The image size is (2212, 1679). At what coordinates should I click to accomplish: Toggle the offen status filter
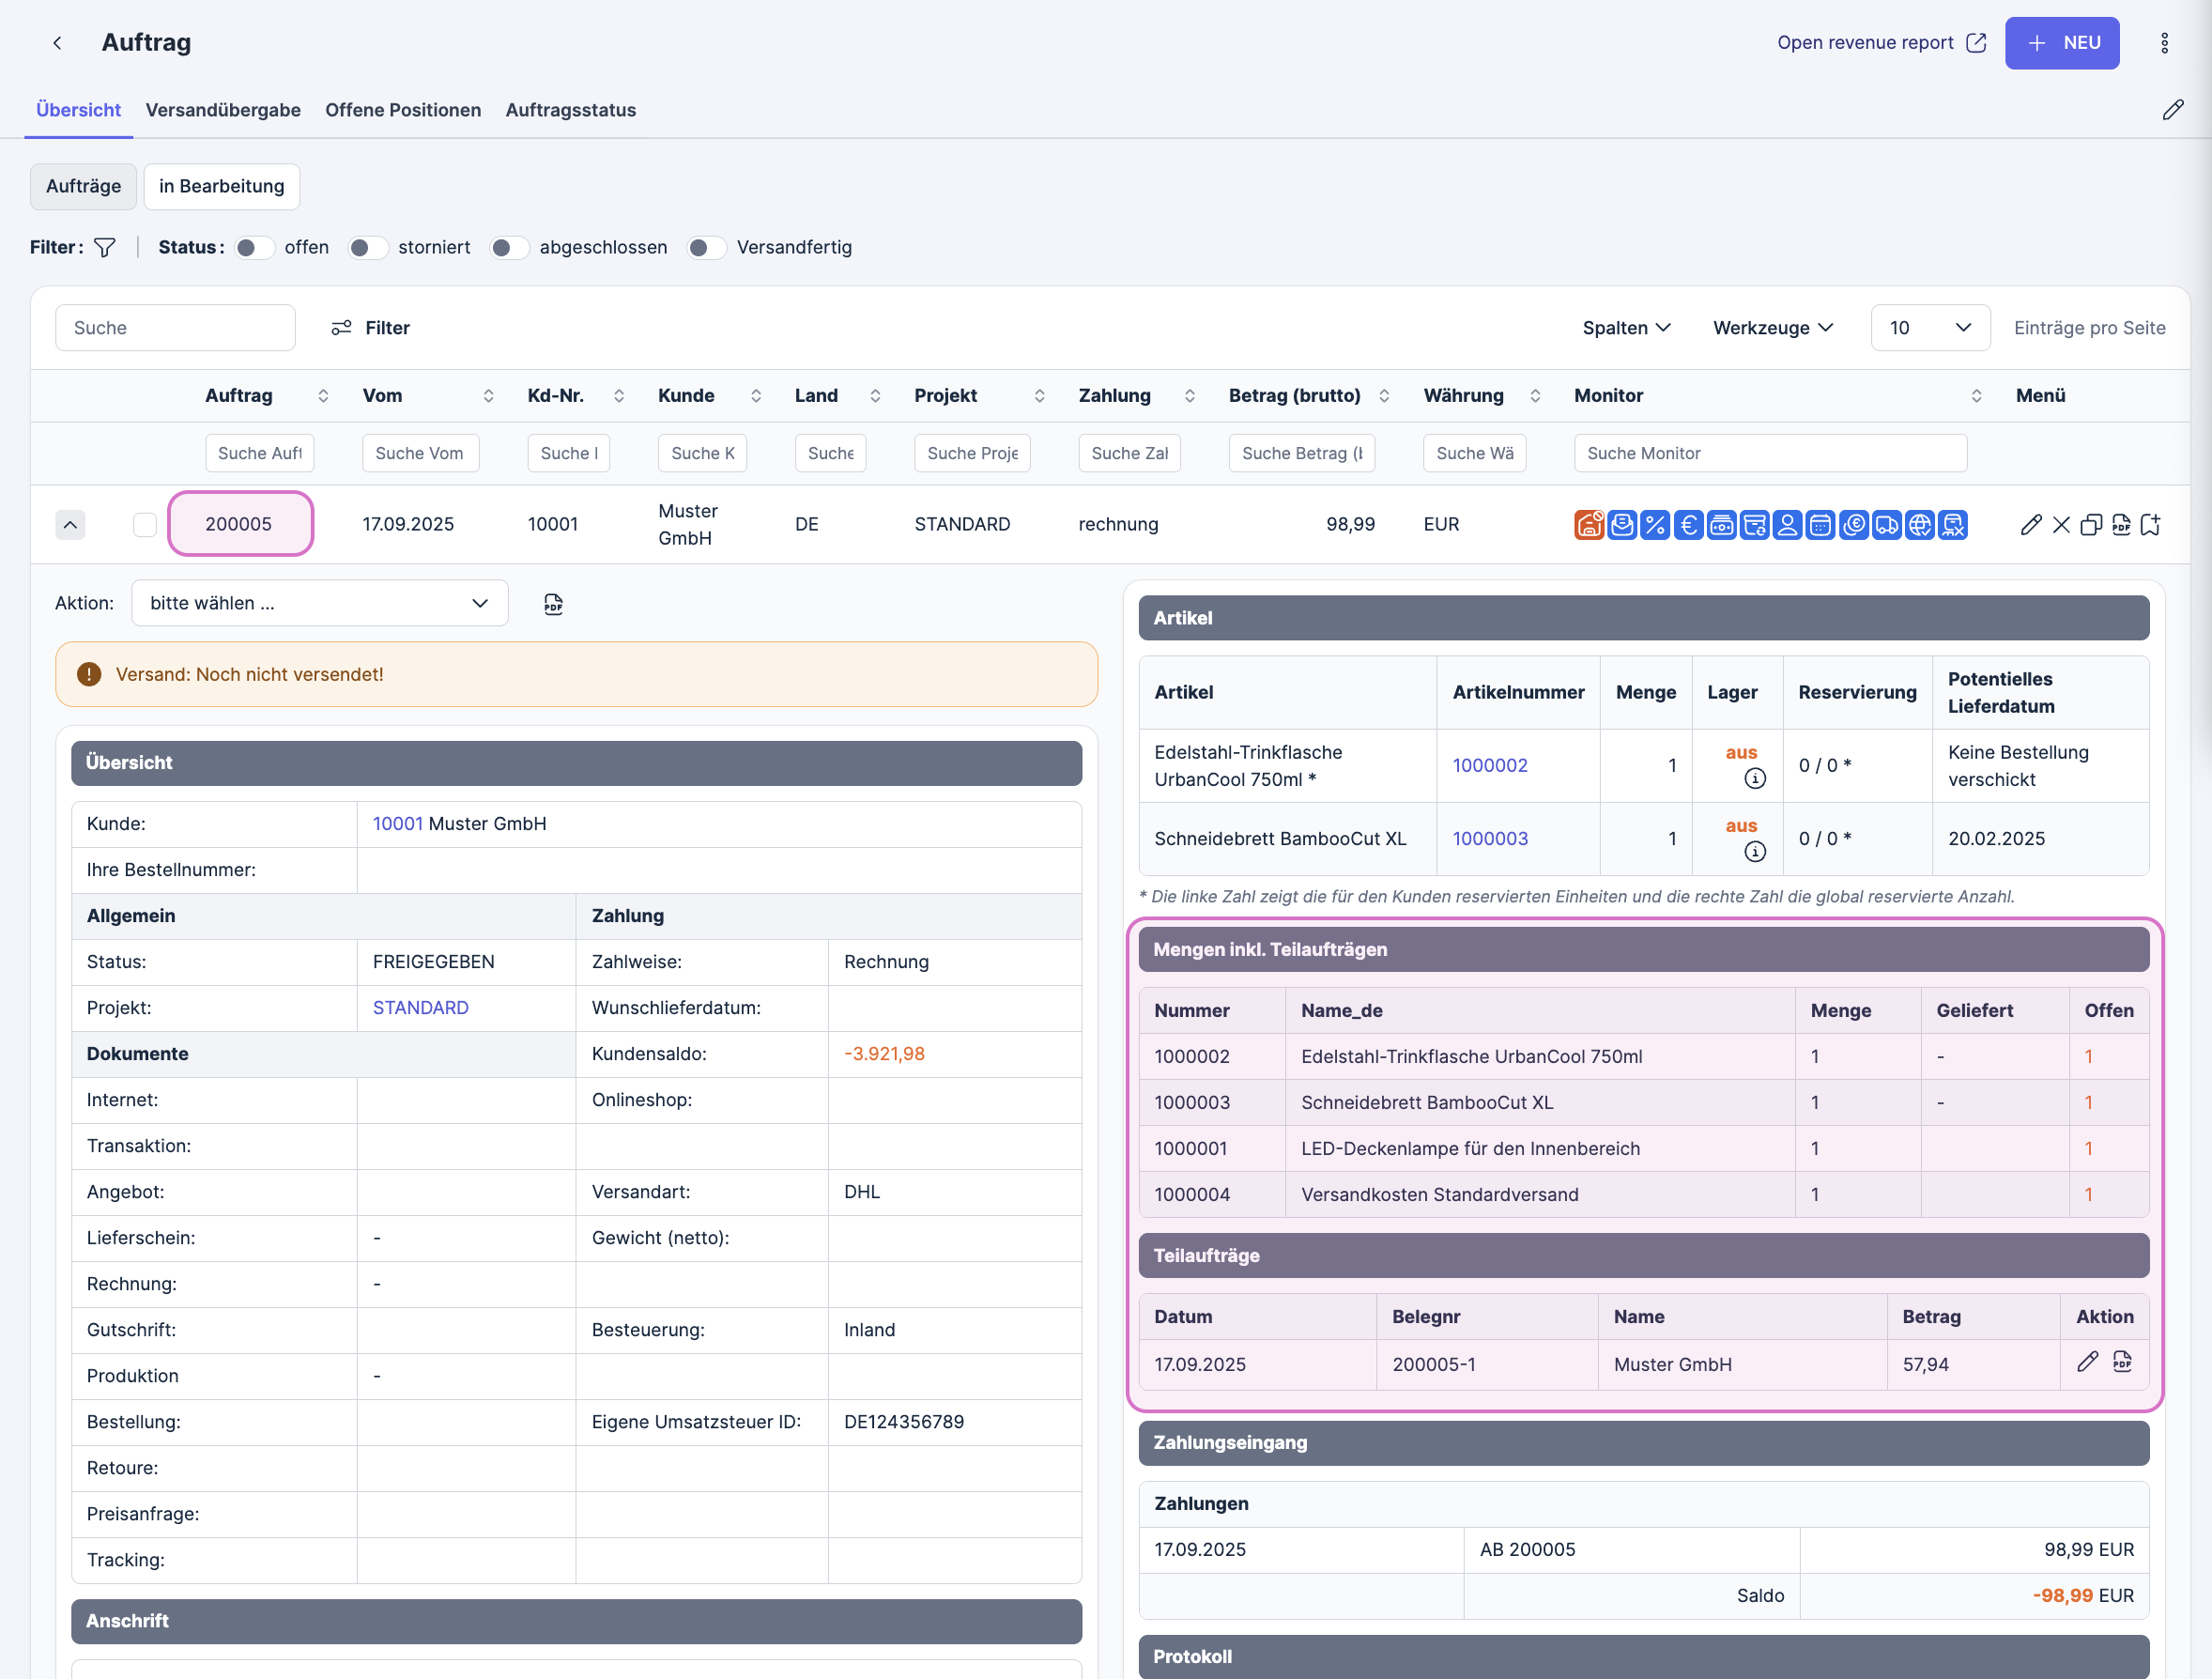[x=254, y=247]
